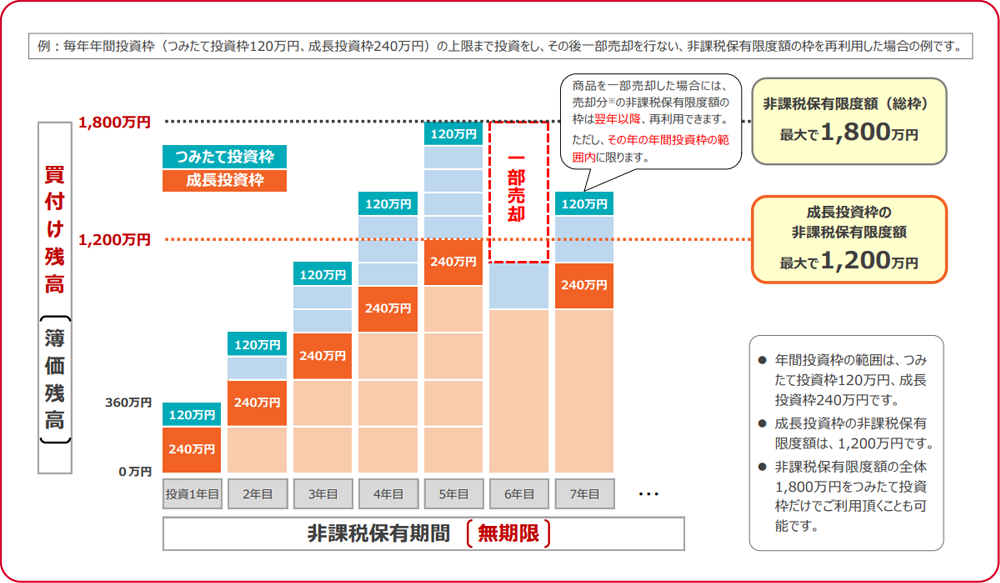Image resolution: width=1000 pixels, height=583 pixels.
Task: Select the 7年目 year label
Action: (584, 494)
